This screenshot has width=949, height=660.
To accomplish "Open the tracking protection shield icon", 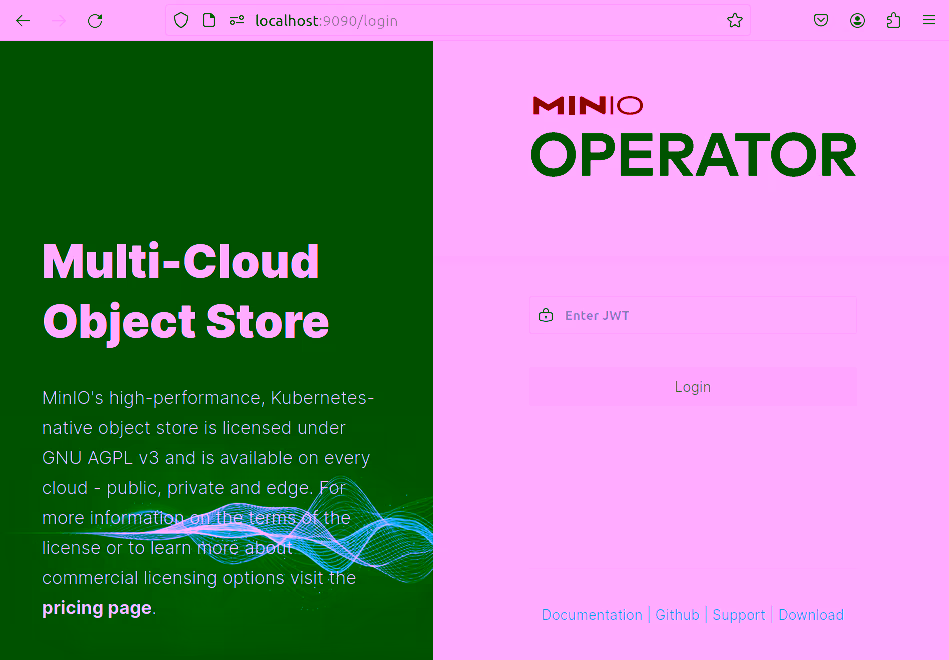I will (x=181, y=20).
